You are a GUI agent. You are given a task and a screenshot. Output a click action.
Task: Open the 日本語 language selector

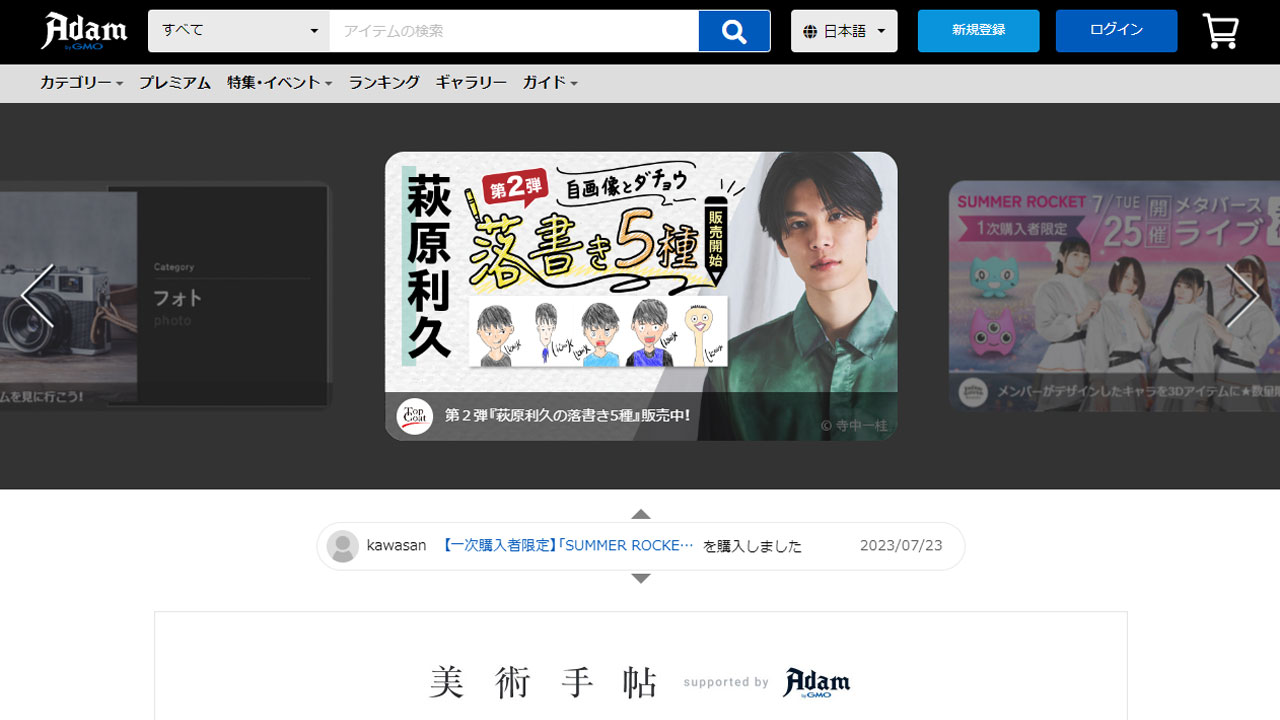pos(844,31)
